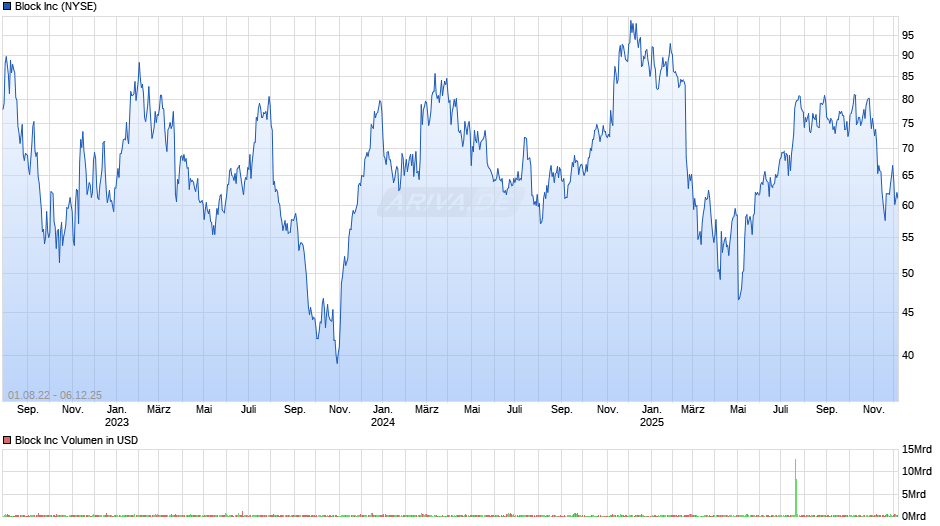Click the blue Block Inc legend square
Image resolution: width=940 pixels, height=526 pixels.
click(x=7, y=7)
